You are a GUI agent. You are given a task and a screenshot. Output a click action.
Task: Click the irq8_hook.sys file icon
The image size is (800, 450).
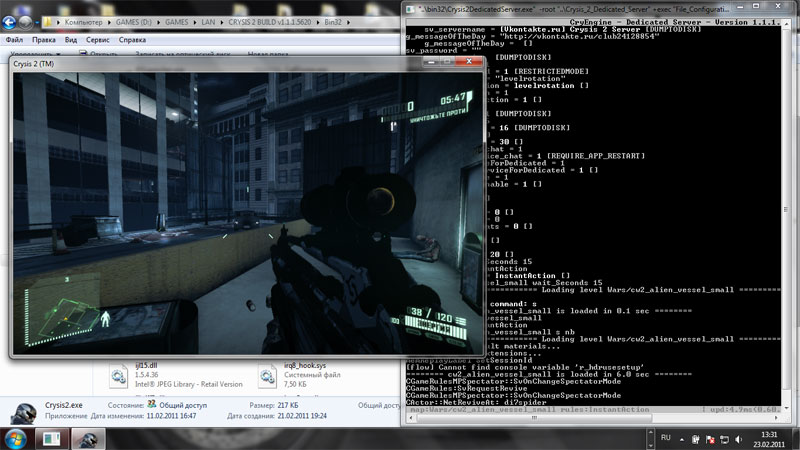268,375
